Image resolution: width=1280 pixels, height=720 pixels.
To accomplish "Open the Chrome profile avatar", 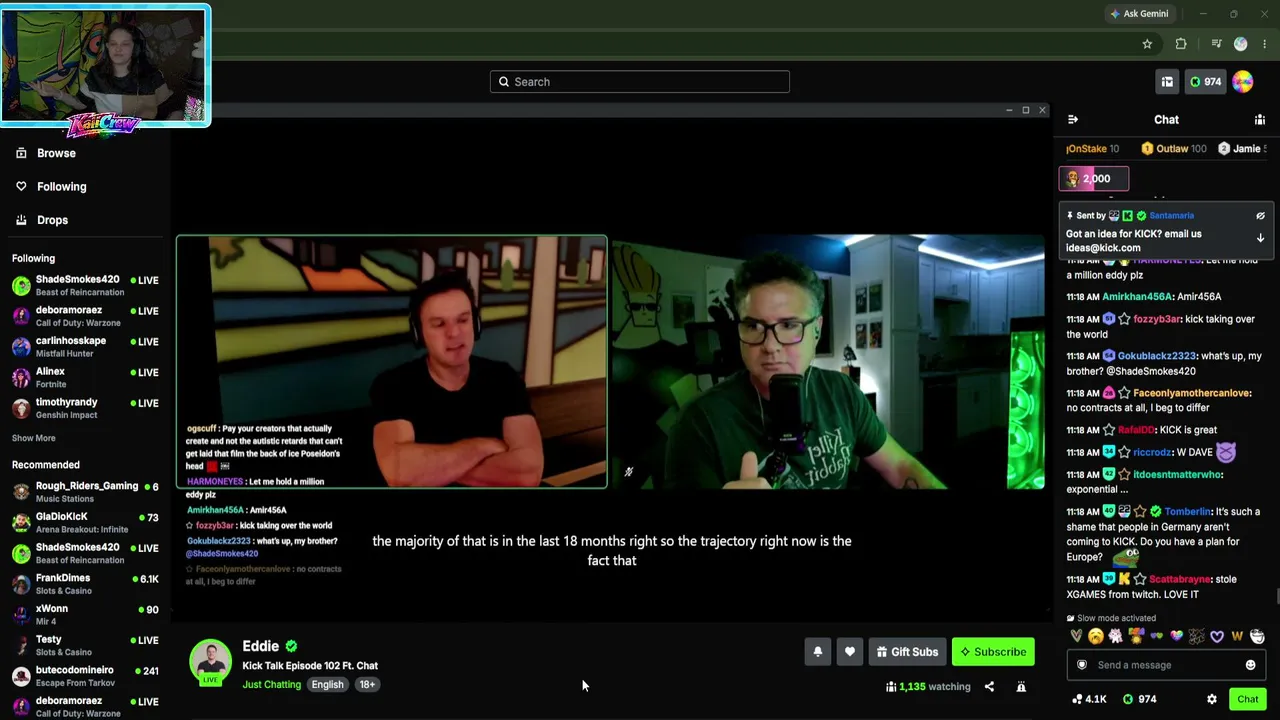I will 1241,44.
